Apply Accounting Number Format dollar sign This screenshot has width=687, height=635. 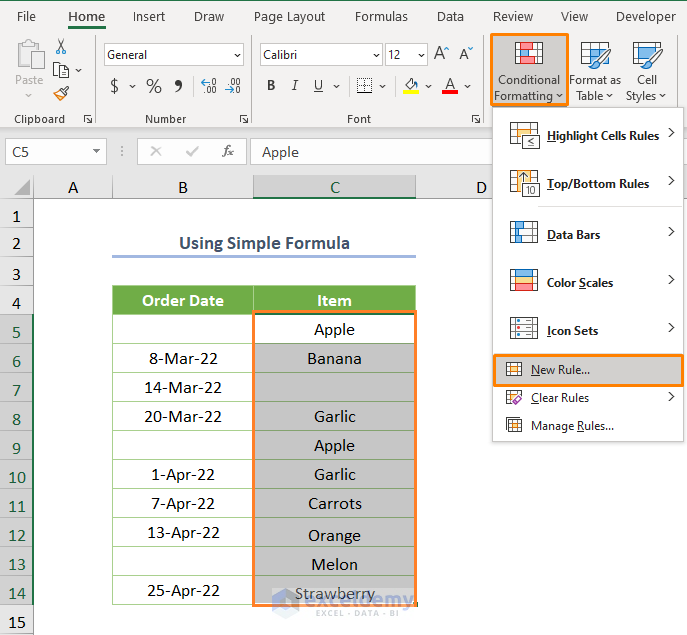click(114, 86)
